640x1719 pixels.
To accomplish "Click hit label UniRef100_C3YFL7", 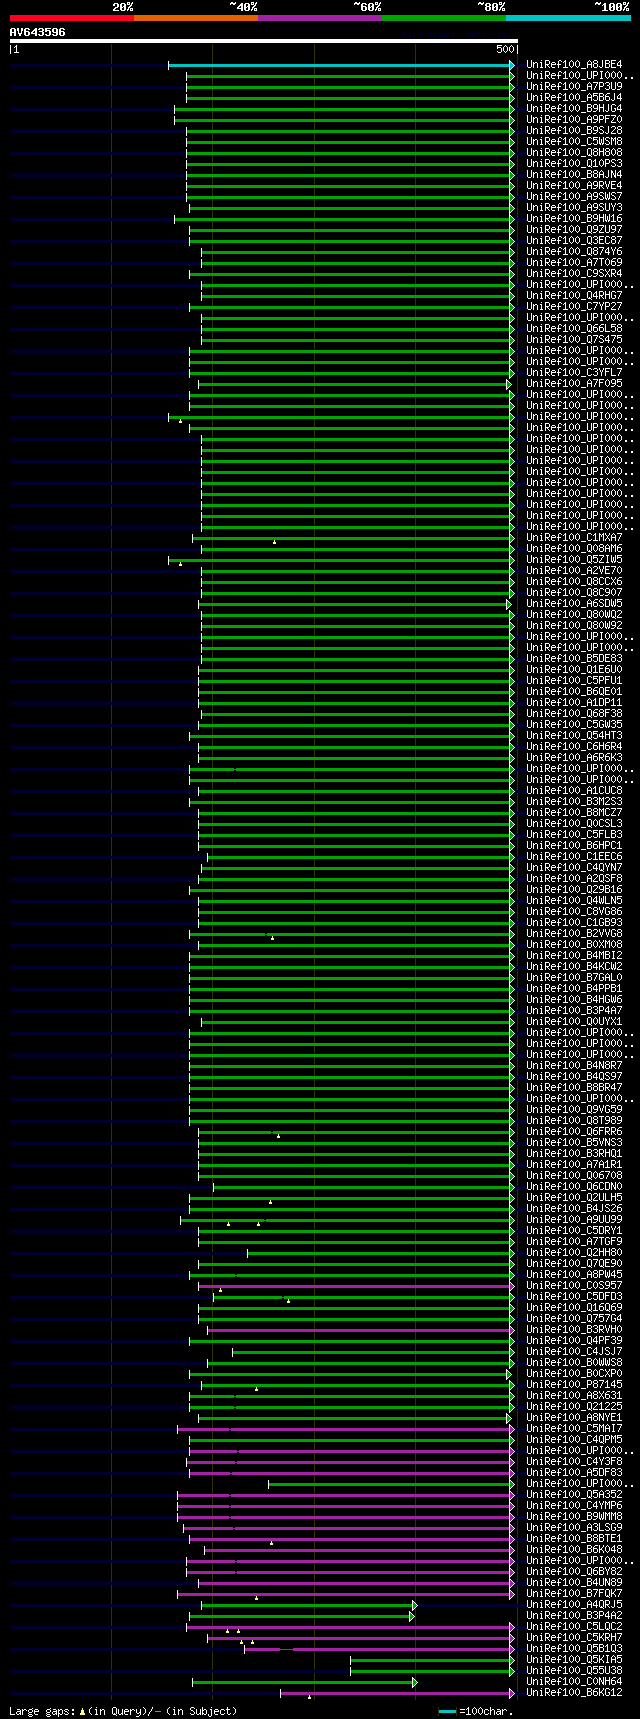I will tap(574, 373).
